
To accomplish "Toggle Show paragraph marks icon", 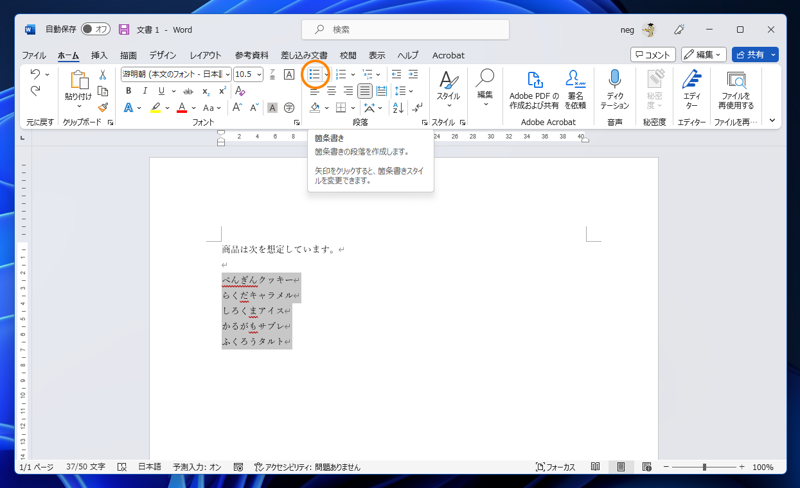I will click(x=417, y=108).
